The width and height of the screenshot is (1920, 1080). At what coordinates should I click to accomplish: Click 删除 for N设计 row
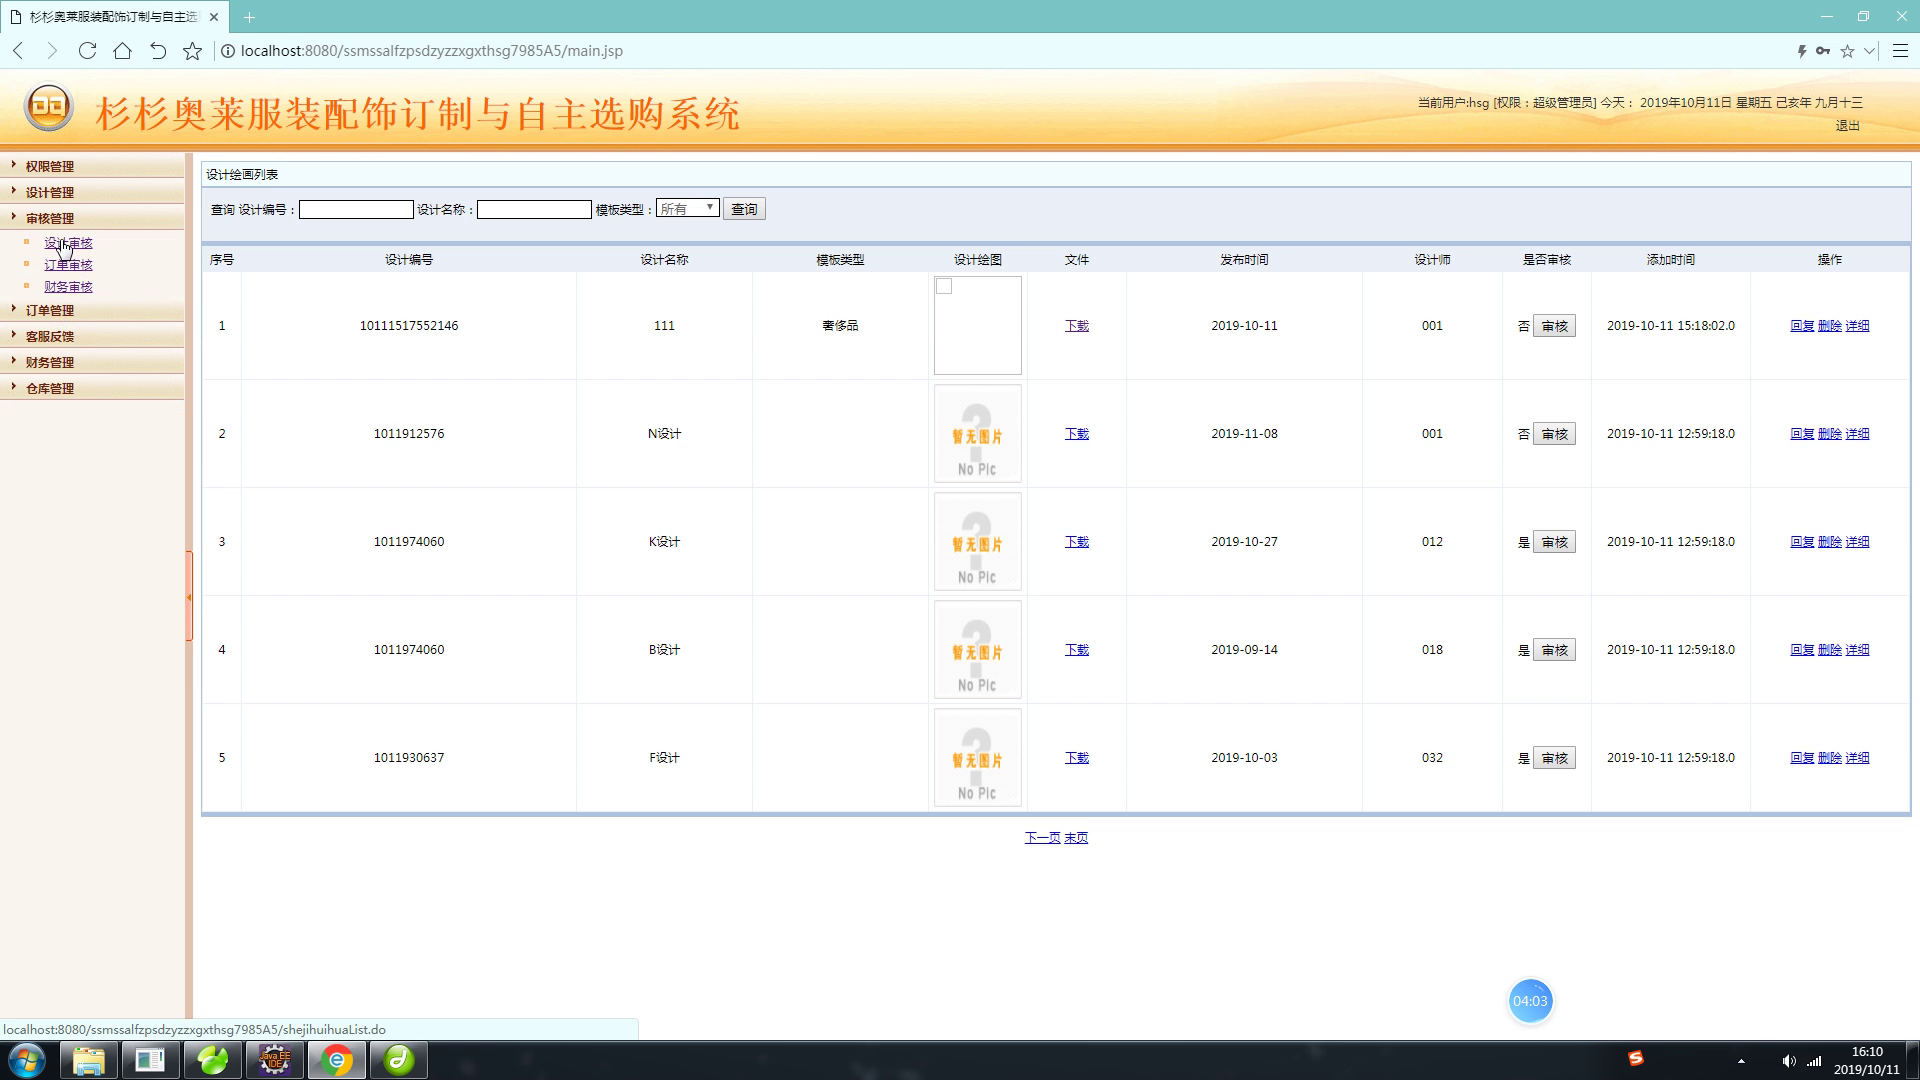1830,434
